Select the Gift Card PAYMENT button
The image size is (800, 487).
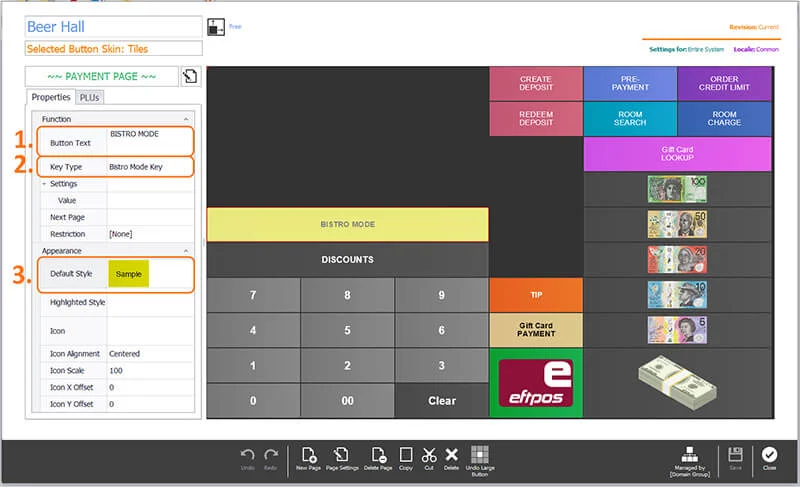point(536,330)
